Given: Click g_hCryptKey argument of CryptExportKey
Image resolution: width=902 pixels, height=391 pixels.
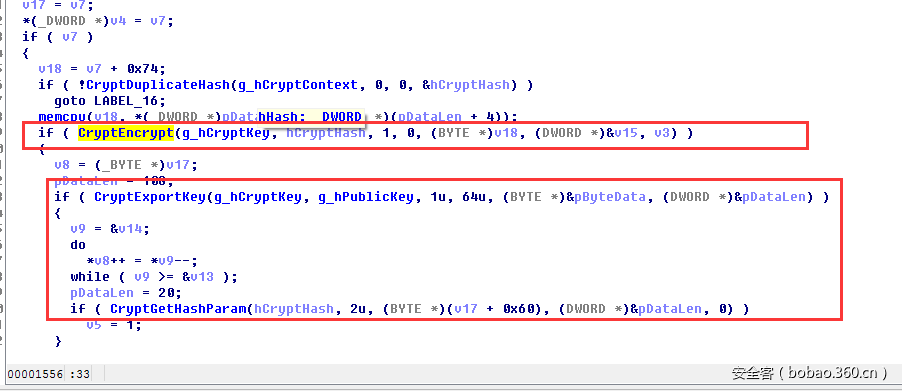Looking at the screenshot, I should pos(258,197).
